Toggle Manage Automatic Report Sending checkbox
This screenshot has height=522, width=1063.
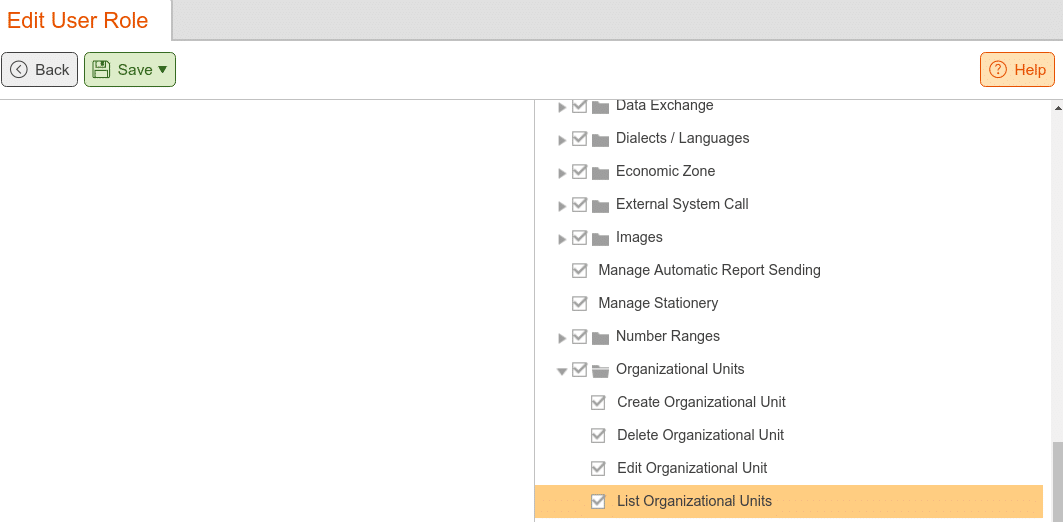click(580, 270)
